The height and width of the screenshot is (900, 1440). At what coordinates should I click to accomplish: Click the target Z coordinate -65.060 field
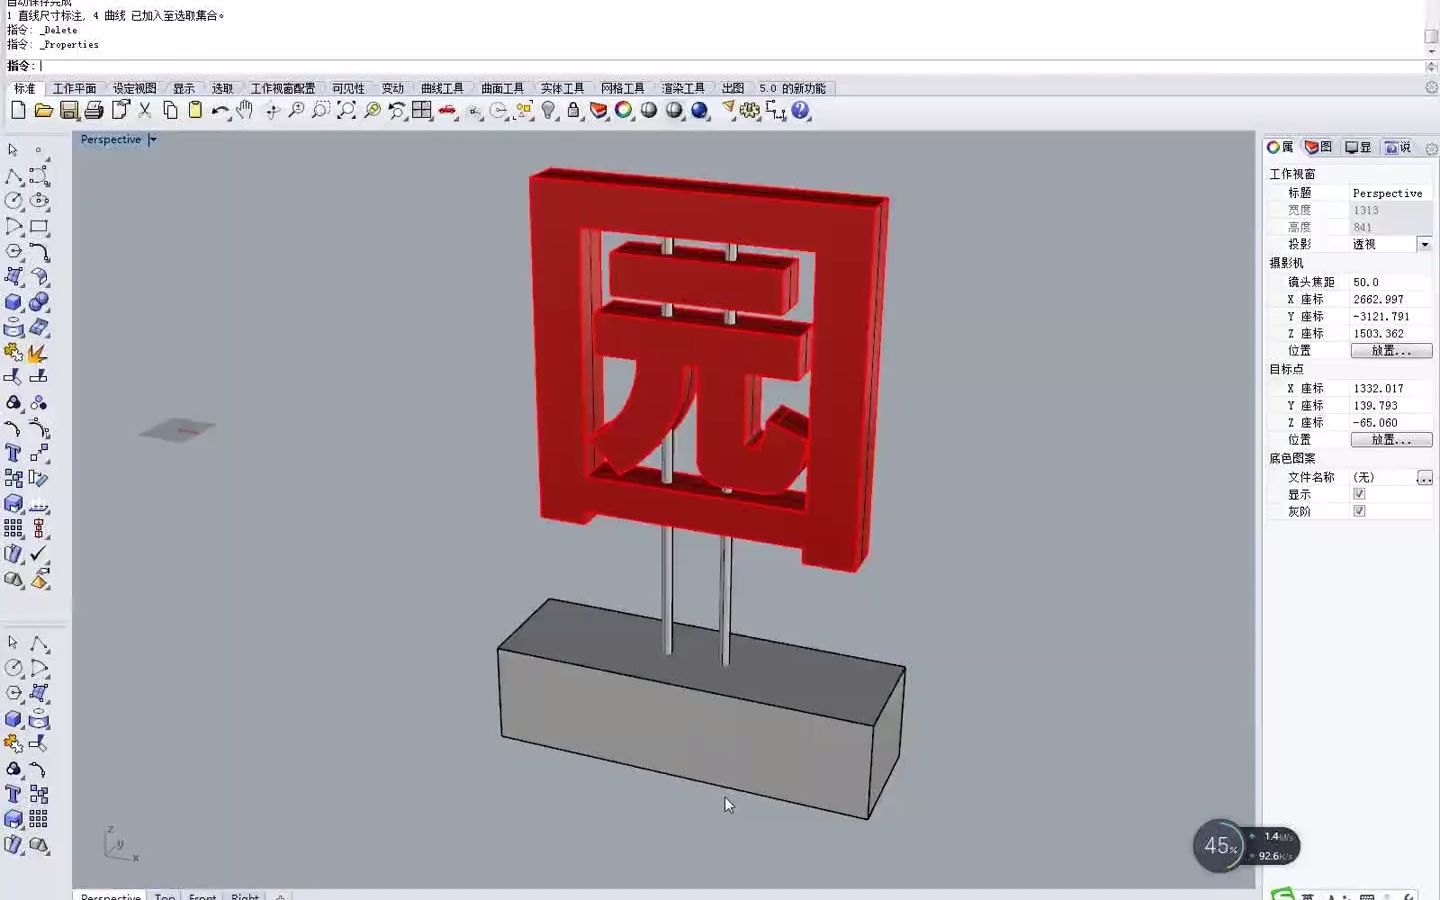[x=1391, y=423]
